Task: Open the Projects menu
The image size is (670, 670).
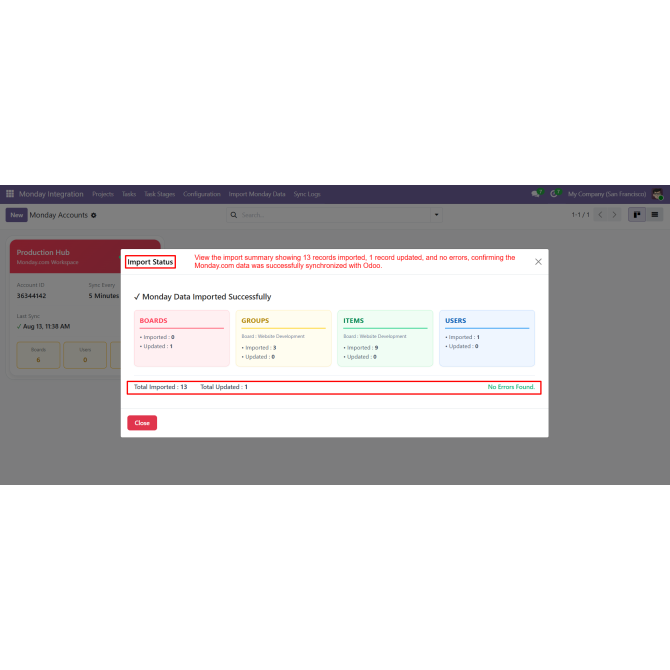Action: tap(103, 194)
